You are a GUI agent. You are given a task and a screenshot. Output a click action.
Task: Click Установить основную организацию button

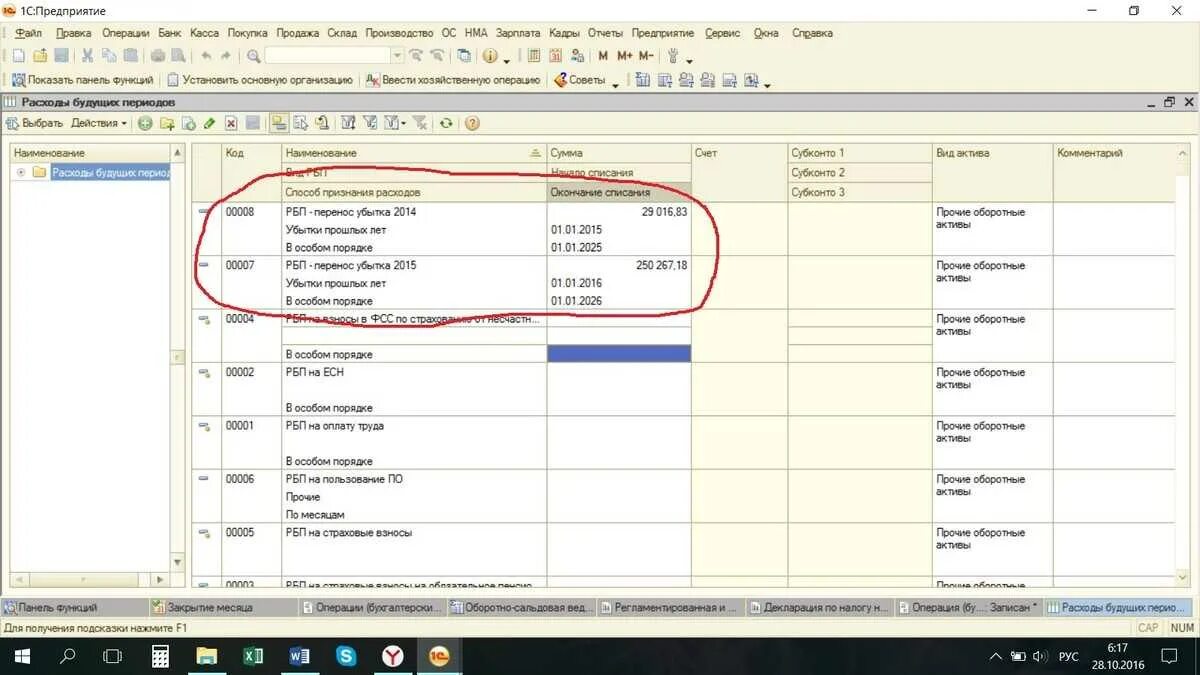click(259, 80)
